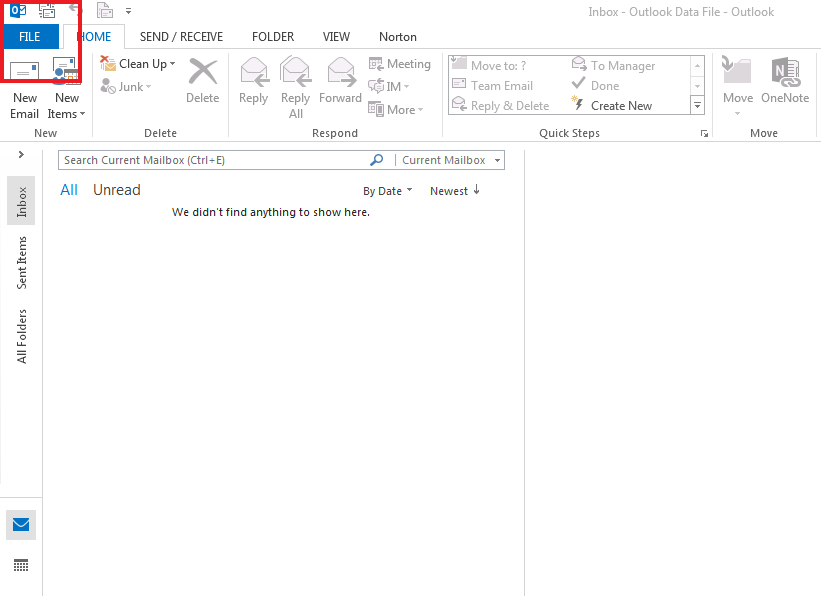Open the FILE tab
The height and width of the screenshot is (596, 821).
pos(30,37)
